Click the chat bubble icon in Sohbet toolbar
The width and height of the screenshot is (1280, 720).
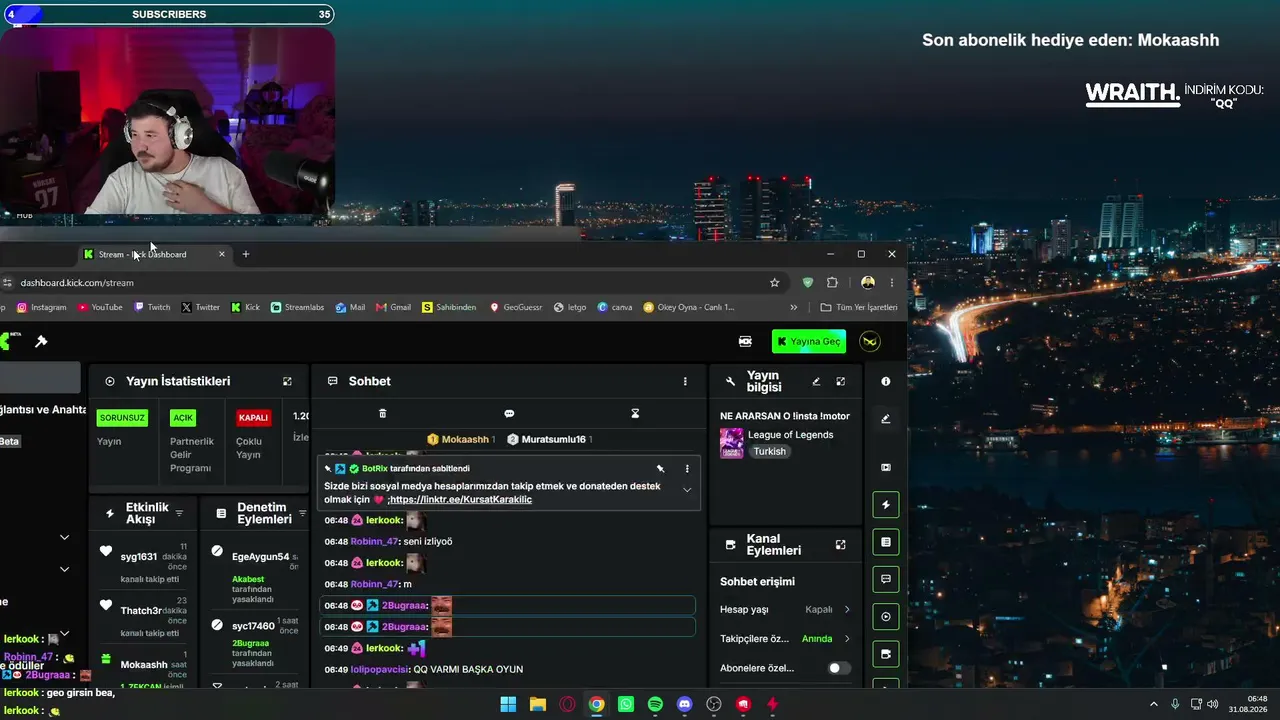pos(509,413)
